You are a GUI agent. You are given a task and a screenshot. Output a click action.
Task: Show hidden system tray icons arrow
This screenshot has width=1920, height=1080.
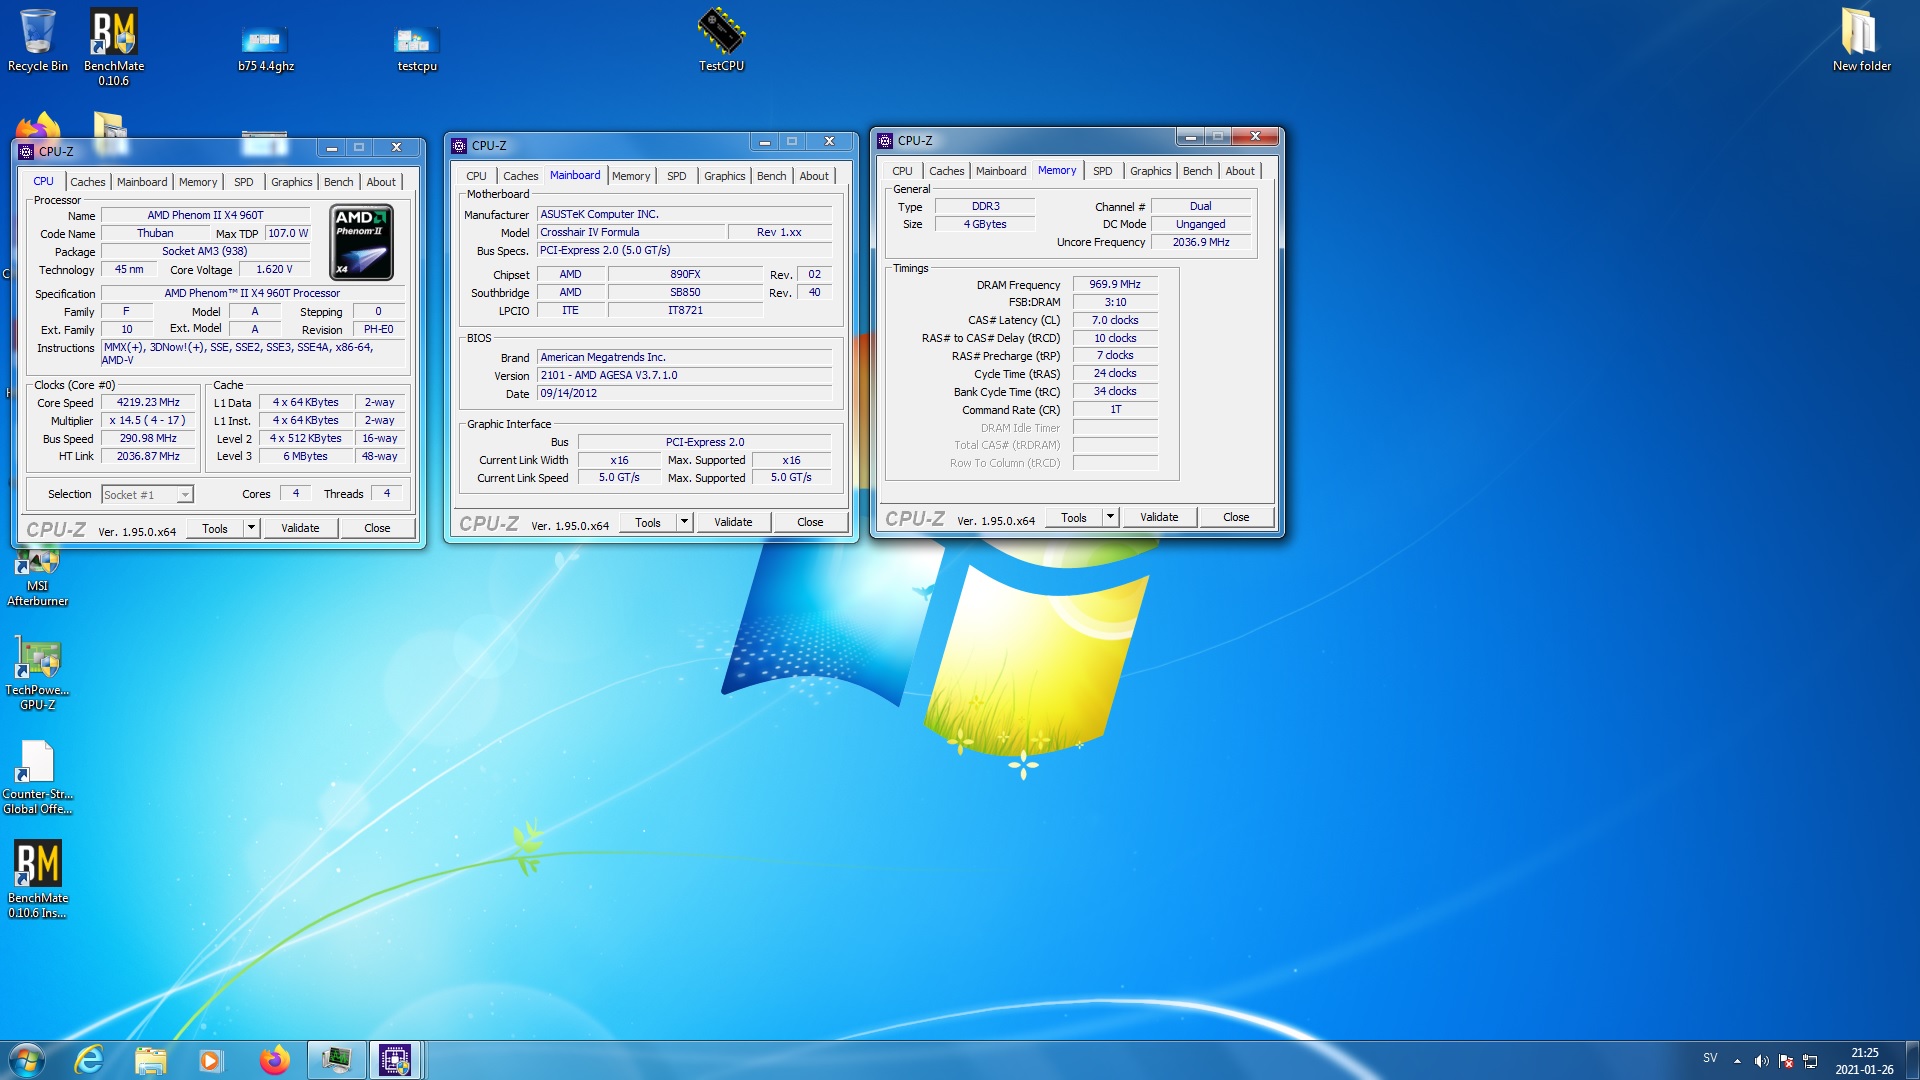coord(1737,1061)
